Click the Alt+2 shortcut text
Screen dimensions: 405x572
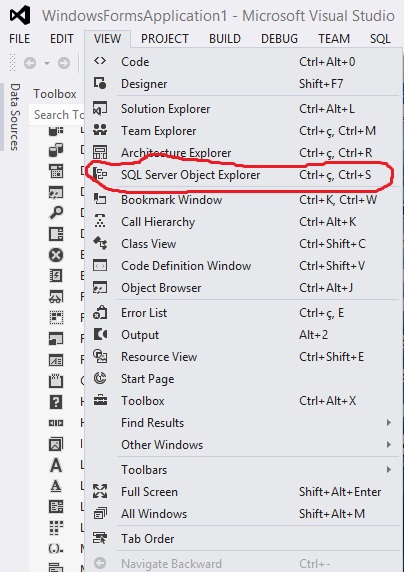click(x=313, y=335)
